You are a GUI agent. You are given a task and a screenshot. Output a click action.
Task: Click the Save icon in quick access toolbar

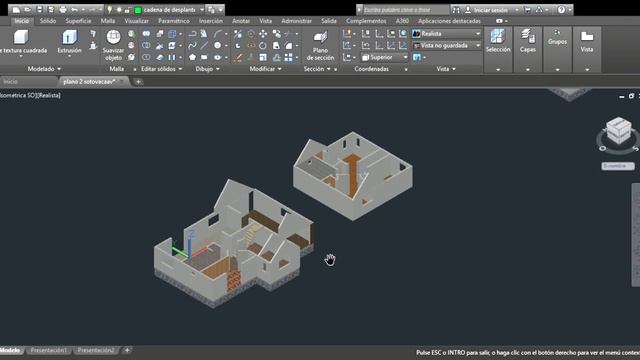tap(40, 9)
